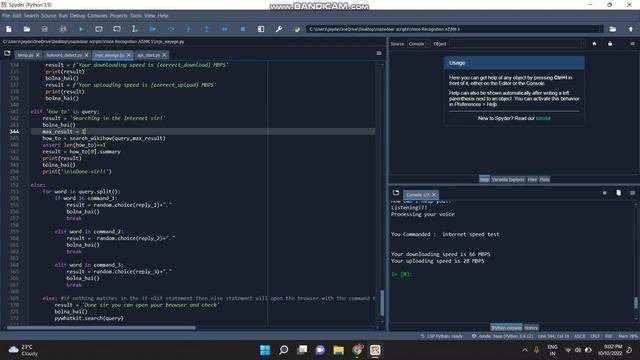Screen dimensions: 640x360
Task: Open the Help menu
Action: tap(163, 16)
